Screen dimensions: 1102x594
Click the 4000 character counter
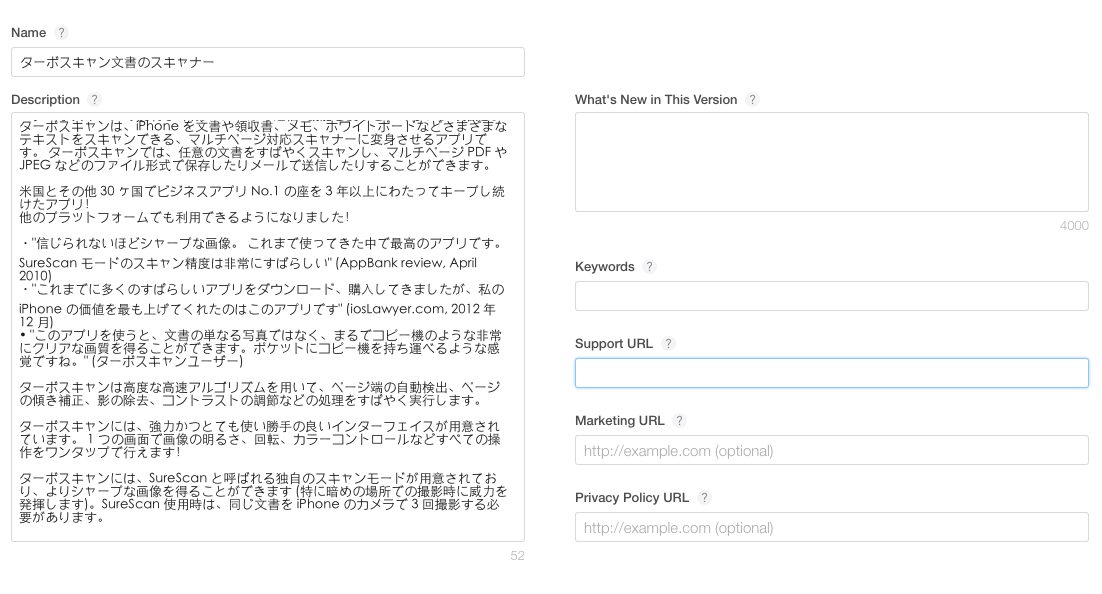[x=1074, y=226]
